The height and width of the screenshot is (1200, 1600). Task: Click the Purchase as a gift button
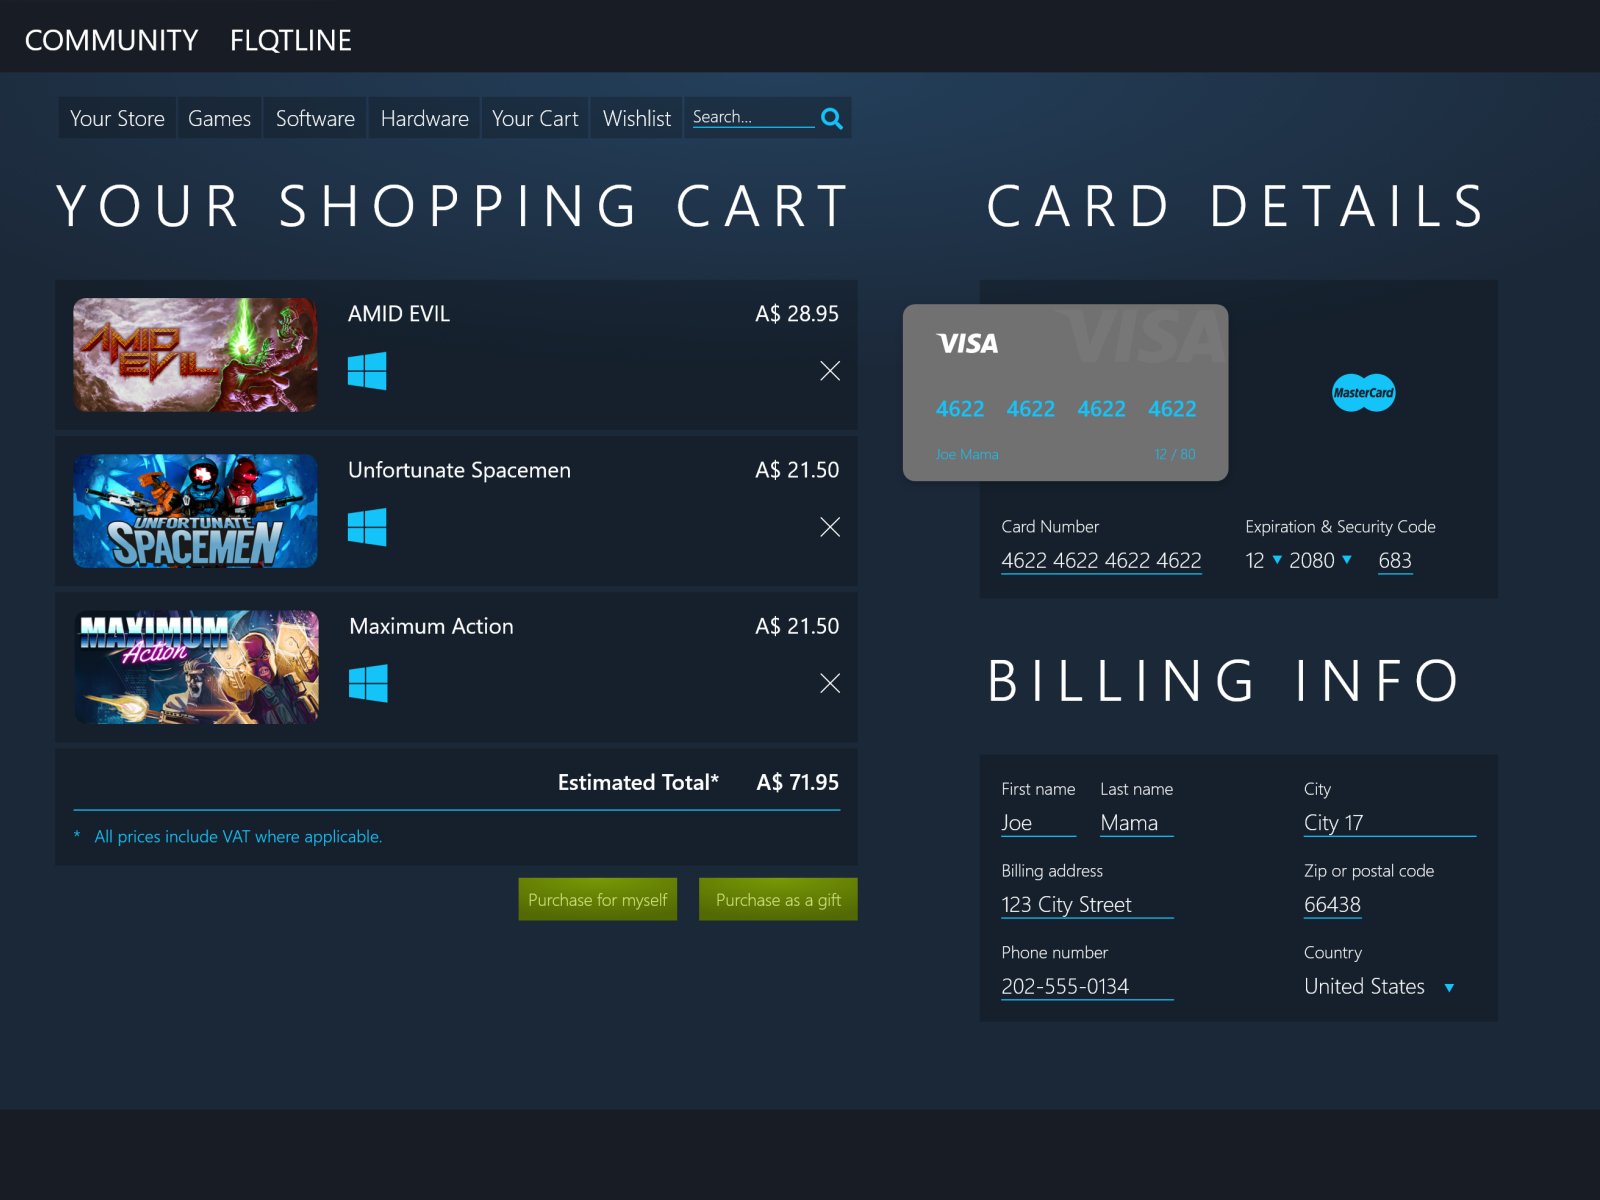[x=778, y=899]
